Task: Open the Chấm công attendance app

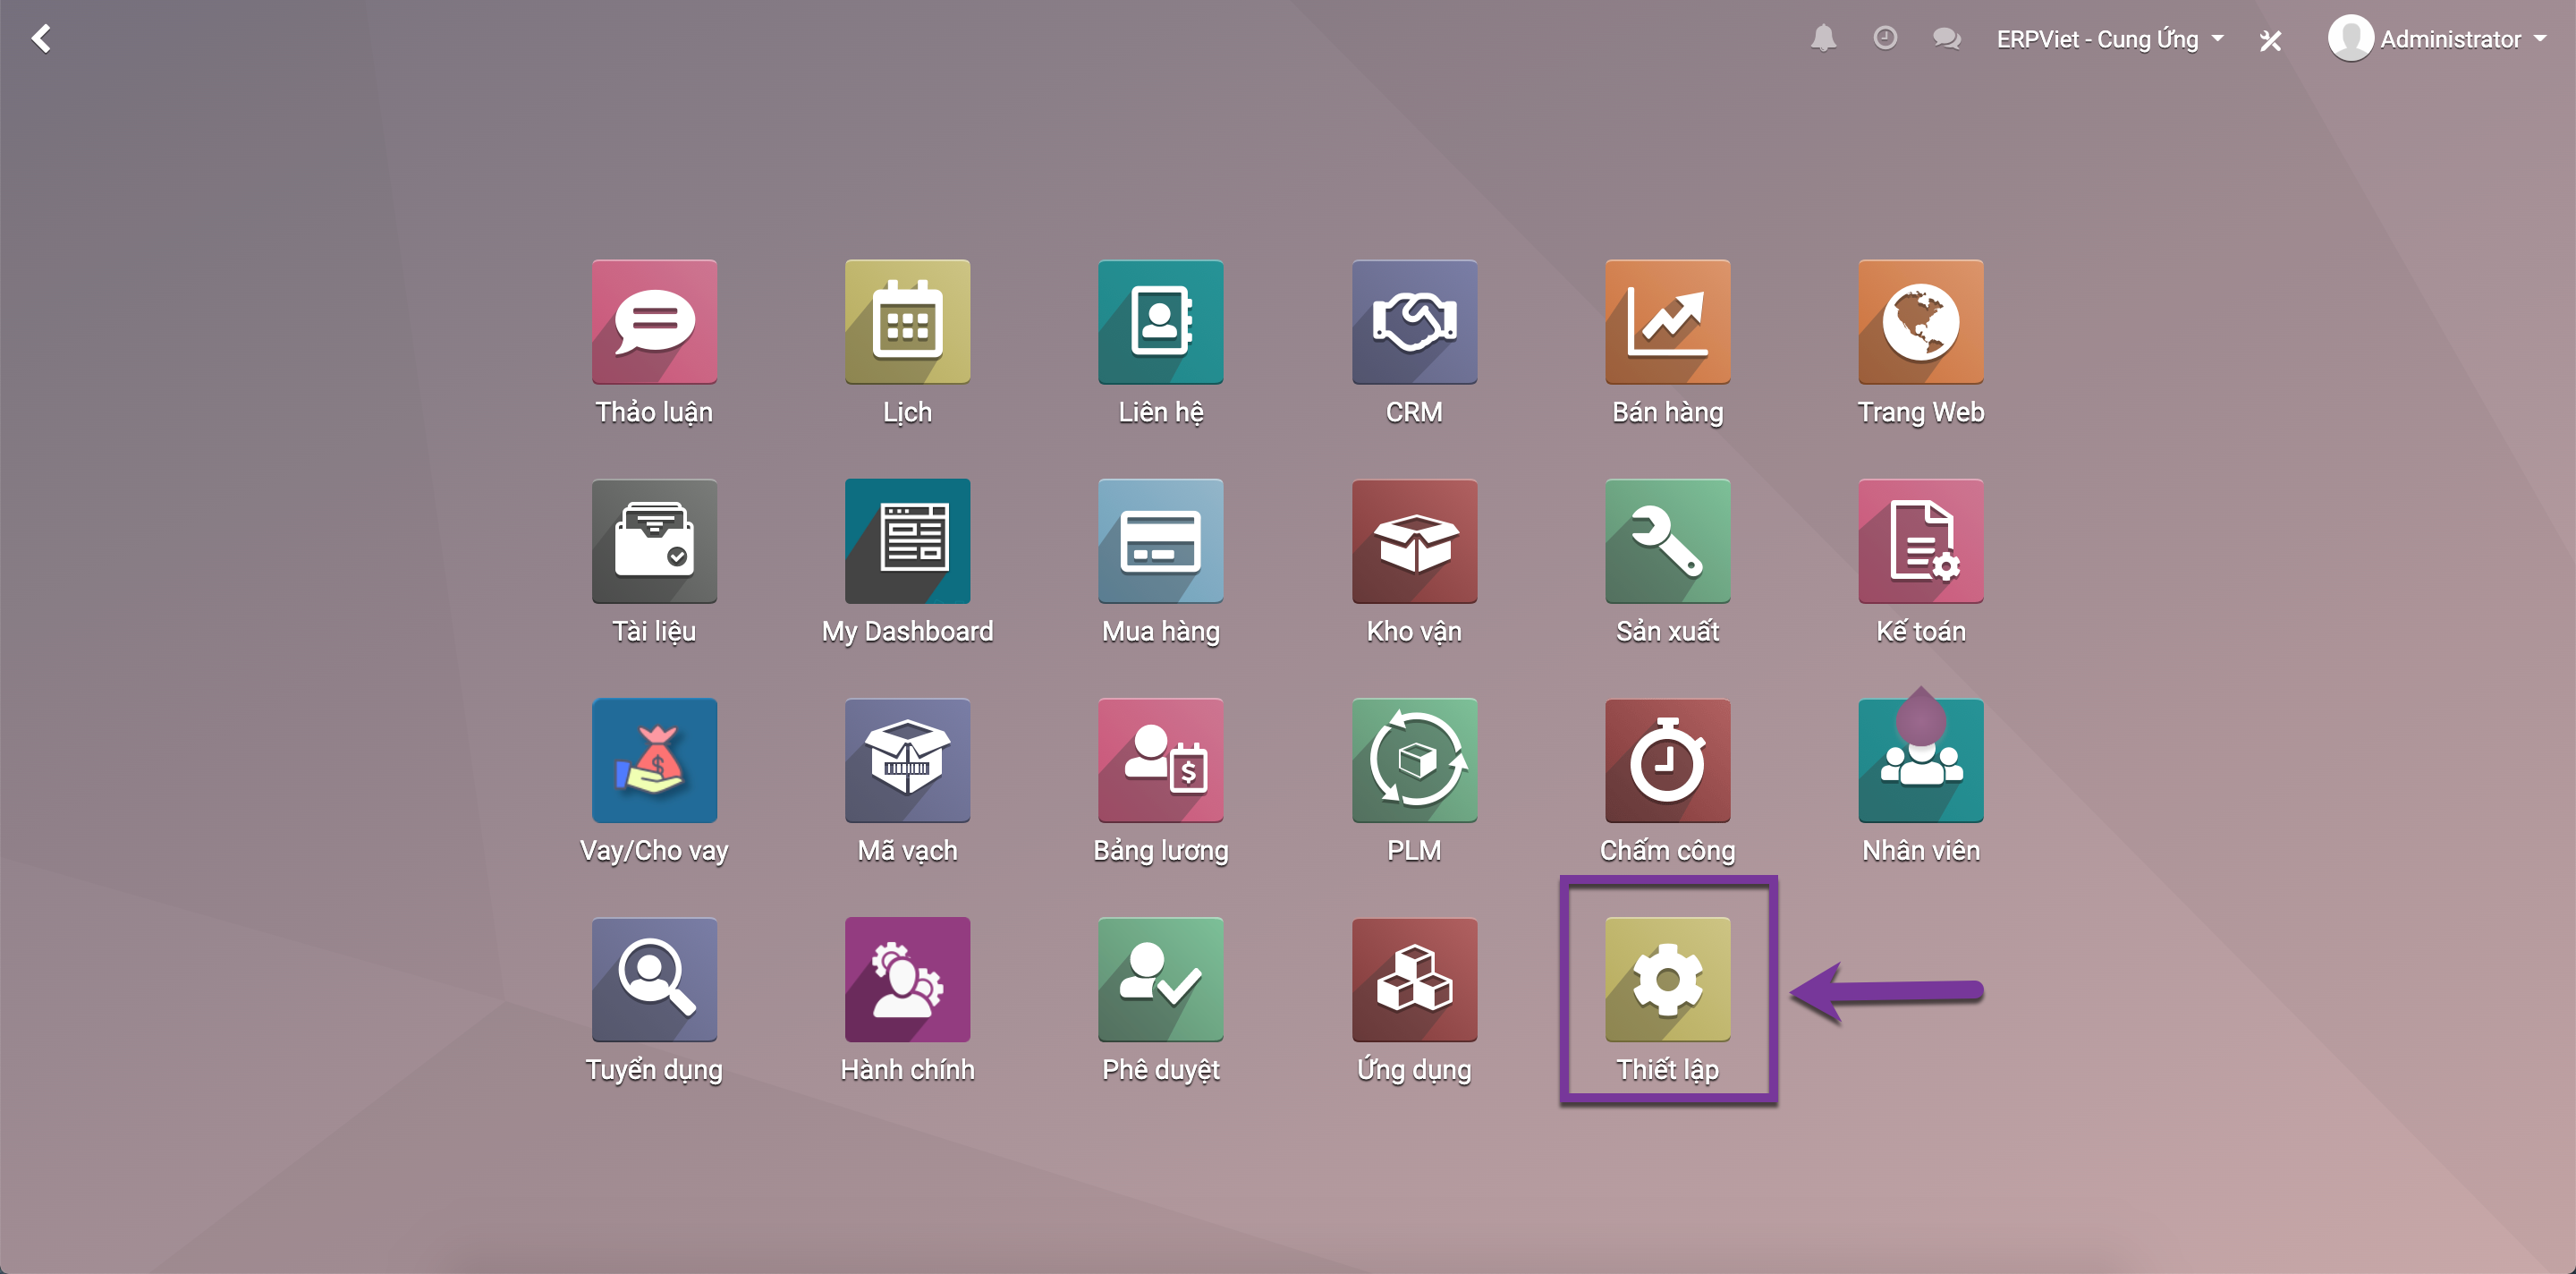Action: [x=1667, y=760]
